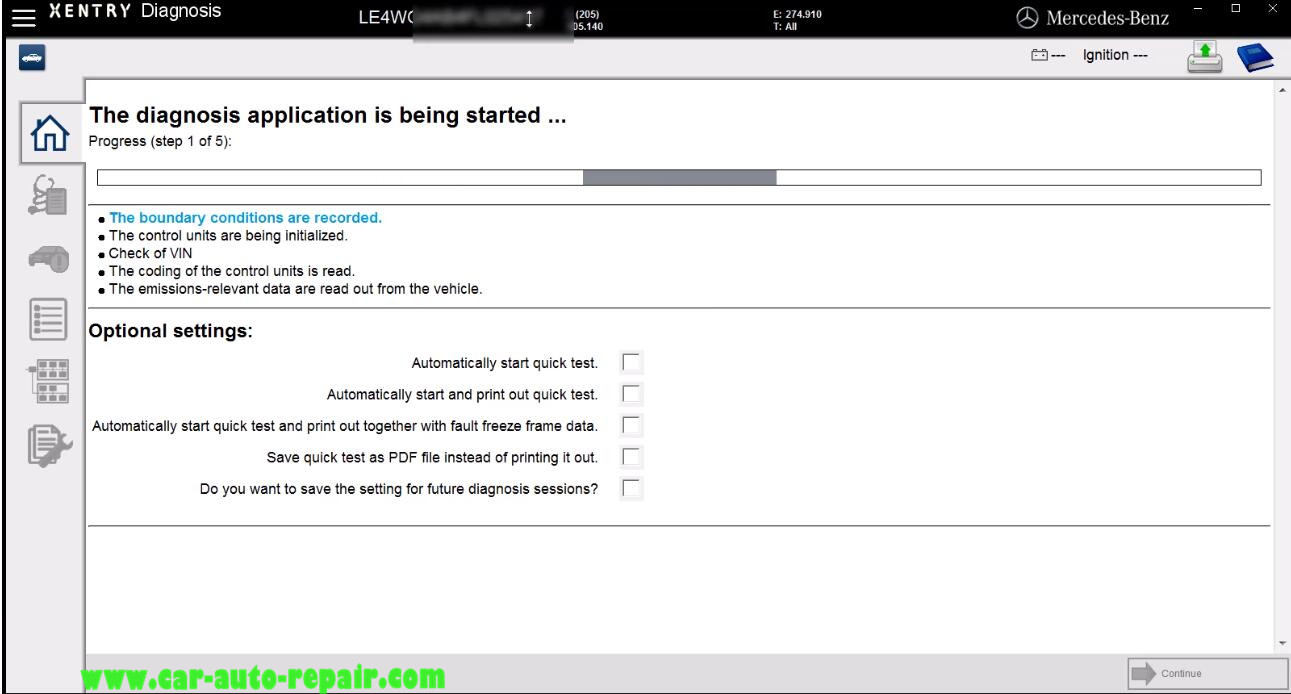Click 'The control units are being initialized.' line
The image size is (1291, 694).
pyautogui.click(x=228, y=236)
